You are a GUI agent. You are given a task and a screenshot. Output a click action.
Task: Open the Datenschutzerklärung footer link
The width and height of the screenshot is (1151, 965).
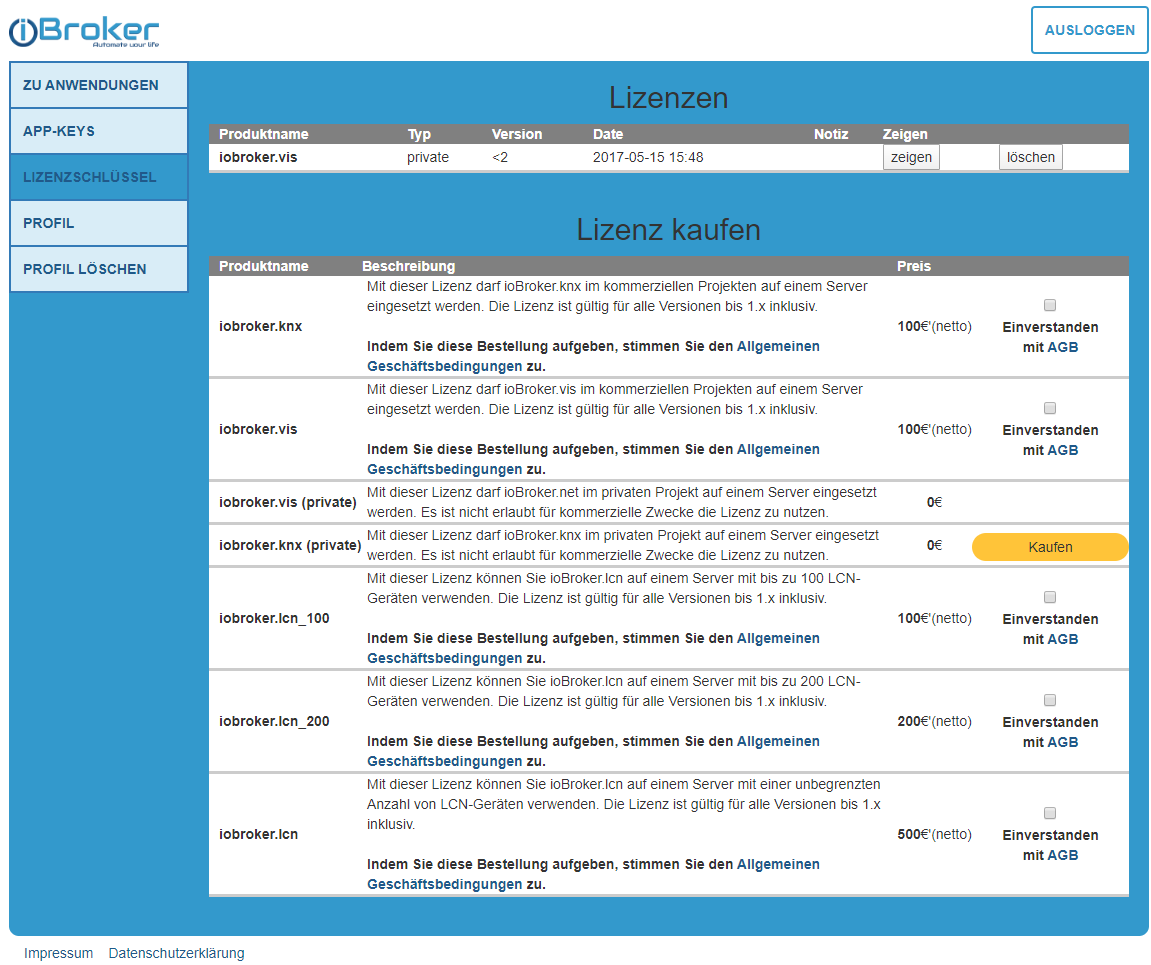176,953
